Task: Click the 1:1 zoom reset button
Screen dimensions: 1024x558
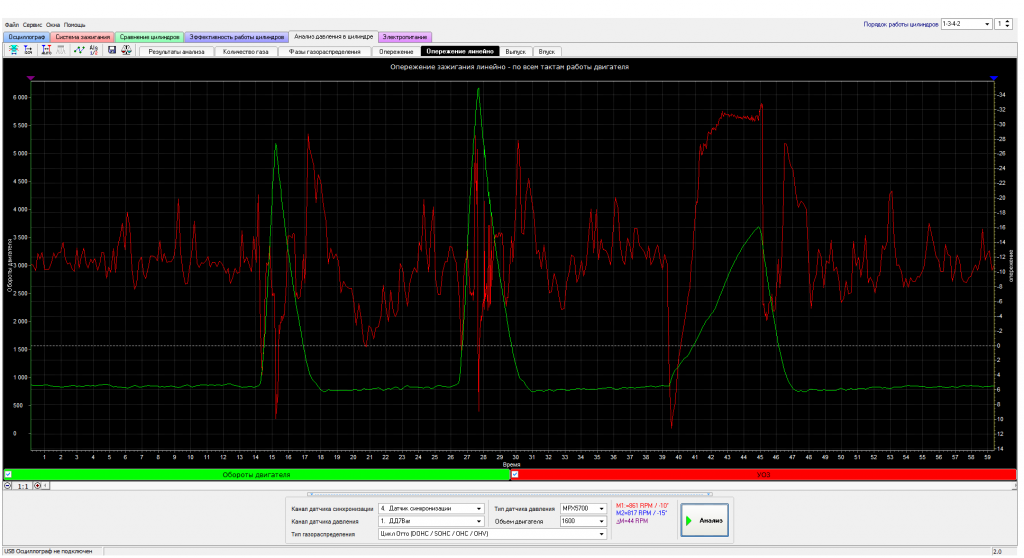Action: pyautogui.click(x=22, y=486)
